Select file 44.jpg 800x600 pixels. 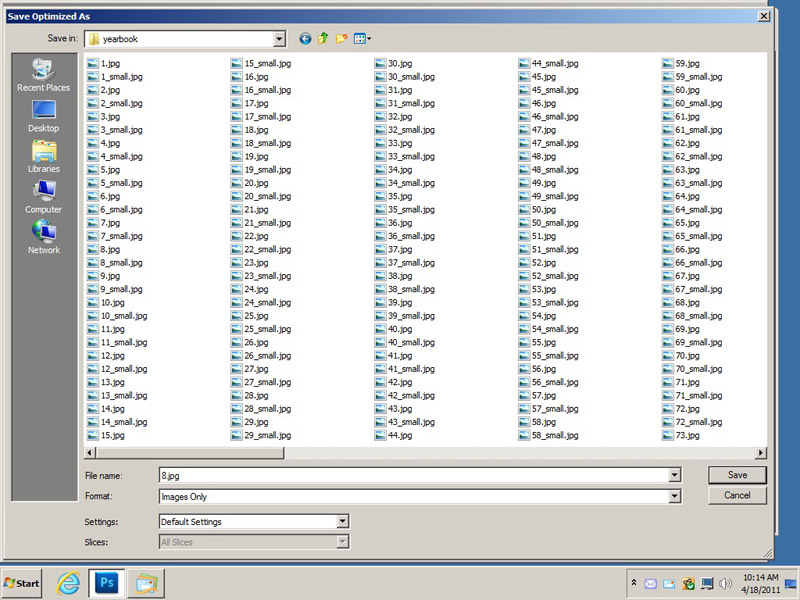(x=393, y=435)
